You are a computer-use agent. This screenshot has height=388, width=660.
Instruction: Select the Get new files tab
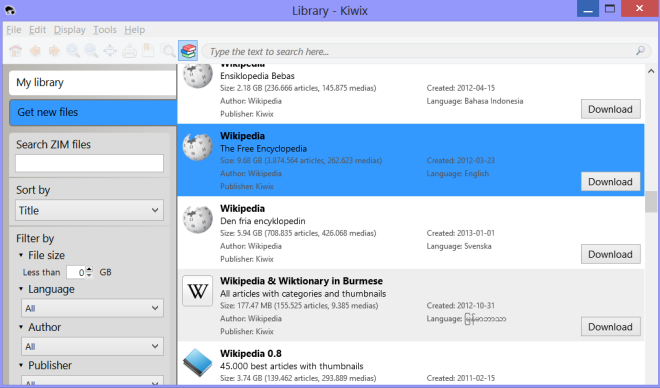point(93,112)
